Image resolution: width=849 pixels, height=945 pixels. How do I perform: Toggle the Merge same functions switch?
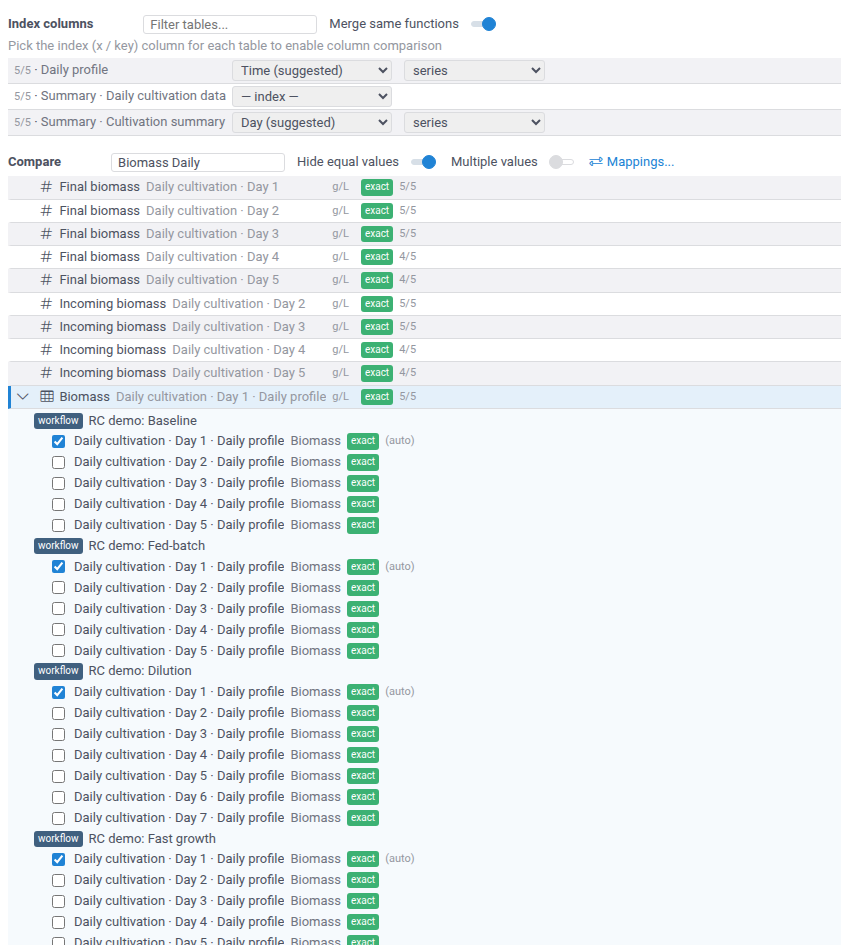484,24
